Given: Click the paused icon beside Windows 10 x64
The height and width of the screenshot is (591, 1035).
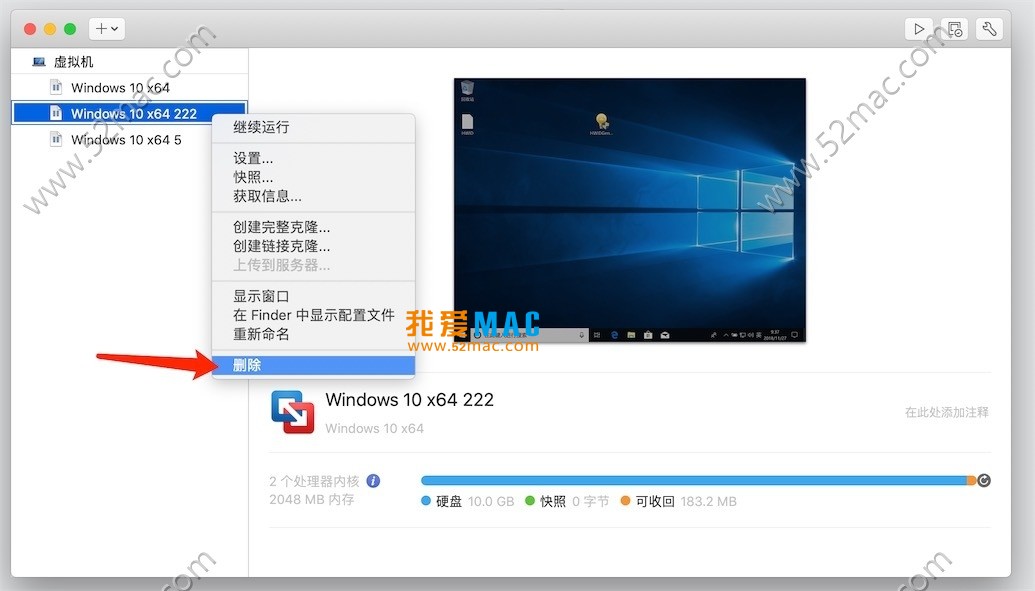Looking at the screenshot, I should [56, 87].
